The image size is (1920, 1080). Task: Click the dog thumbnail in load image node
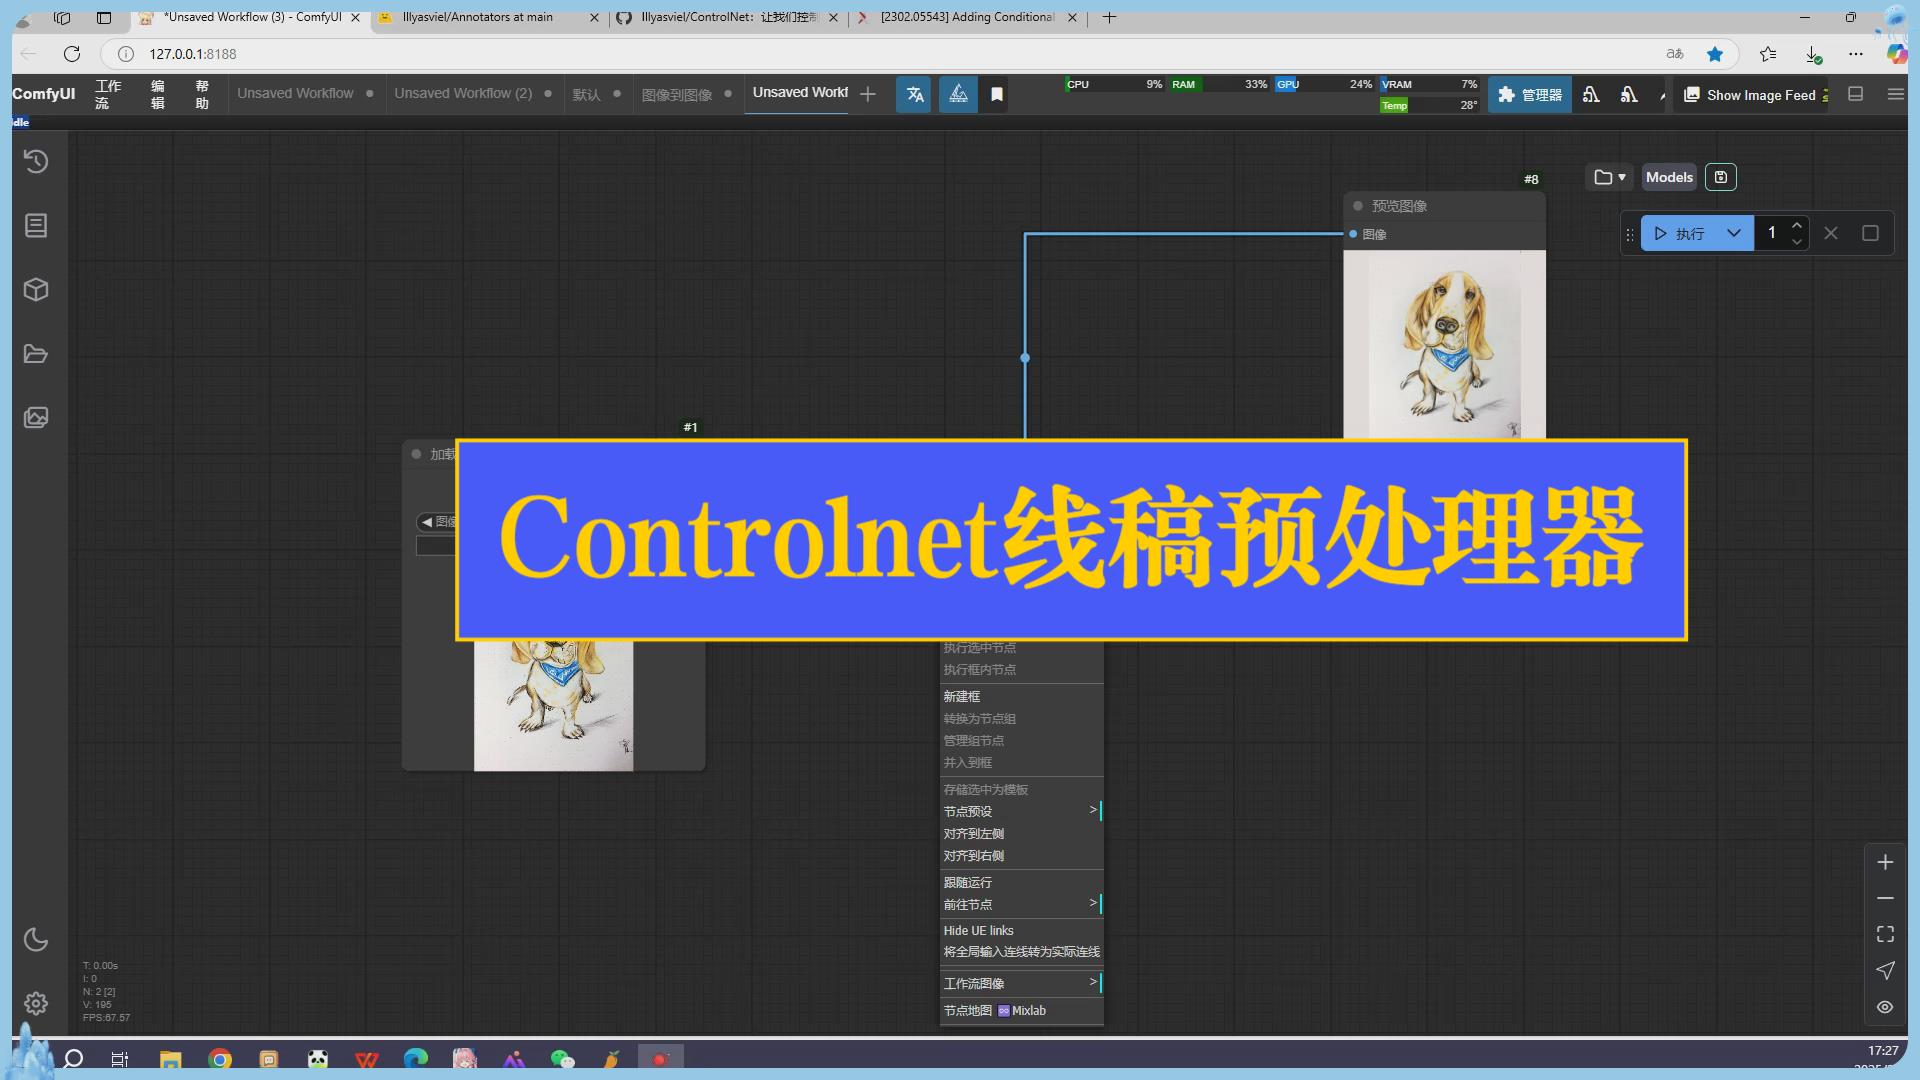[553, 705]
